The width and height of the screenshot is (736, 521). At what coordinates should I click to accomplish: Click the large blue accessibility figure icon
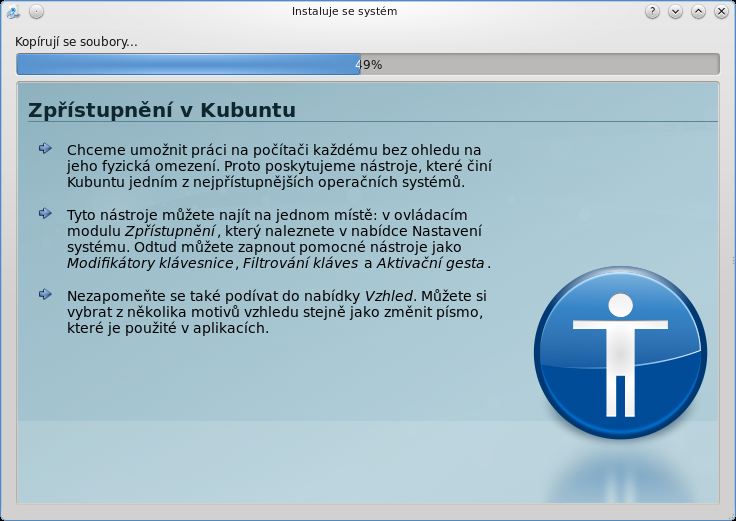click(621, 353)
